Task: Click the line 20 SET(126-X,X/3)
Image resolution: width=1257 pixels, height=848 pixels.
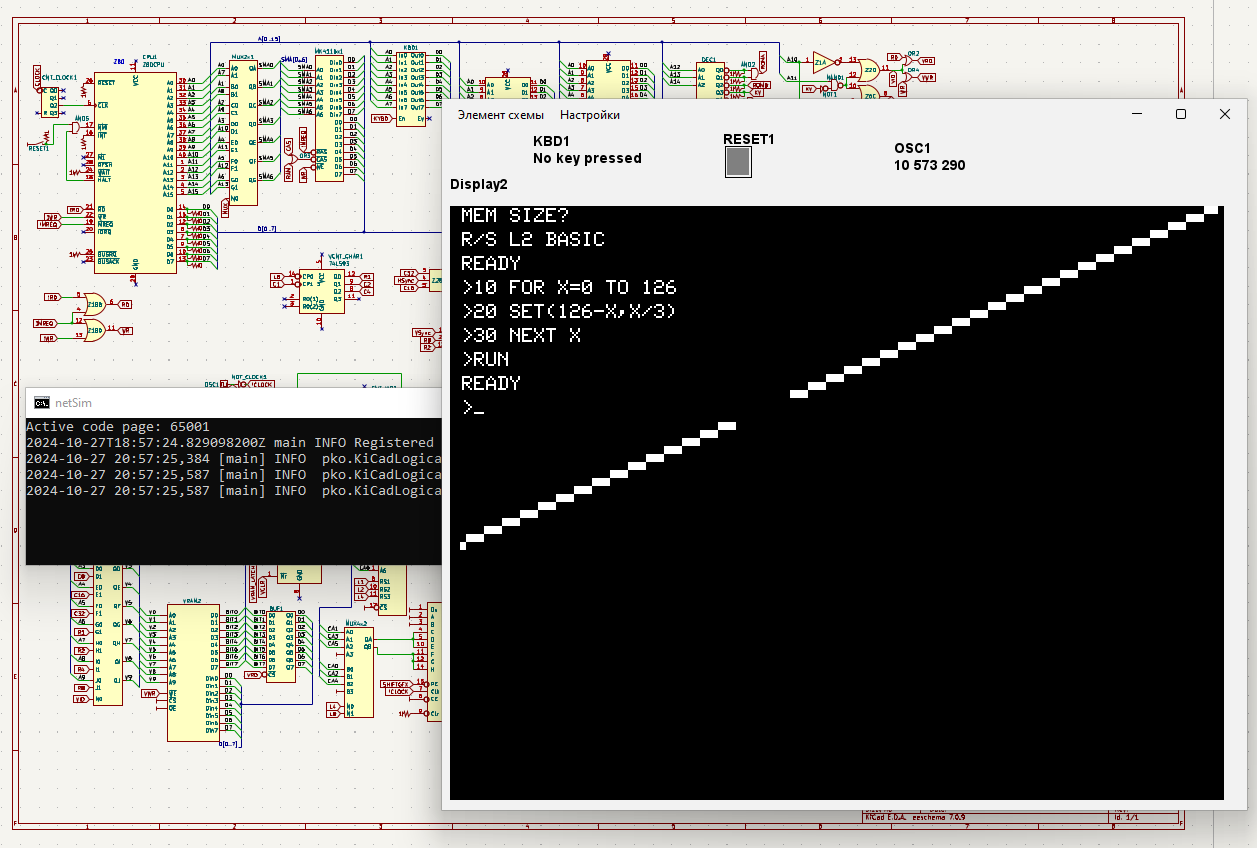Action: pyautogui.click(x=569, y=311)
